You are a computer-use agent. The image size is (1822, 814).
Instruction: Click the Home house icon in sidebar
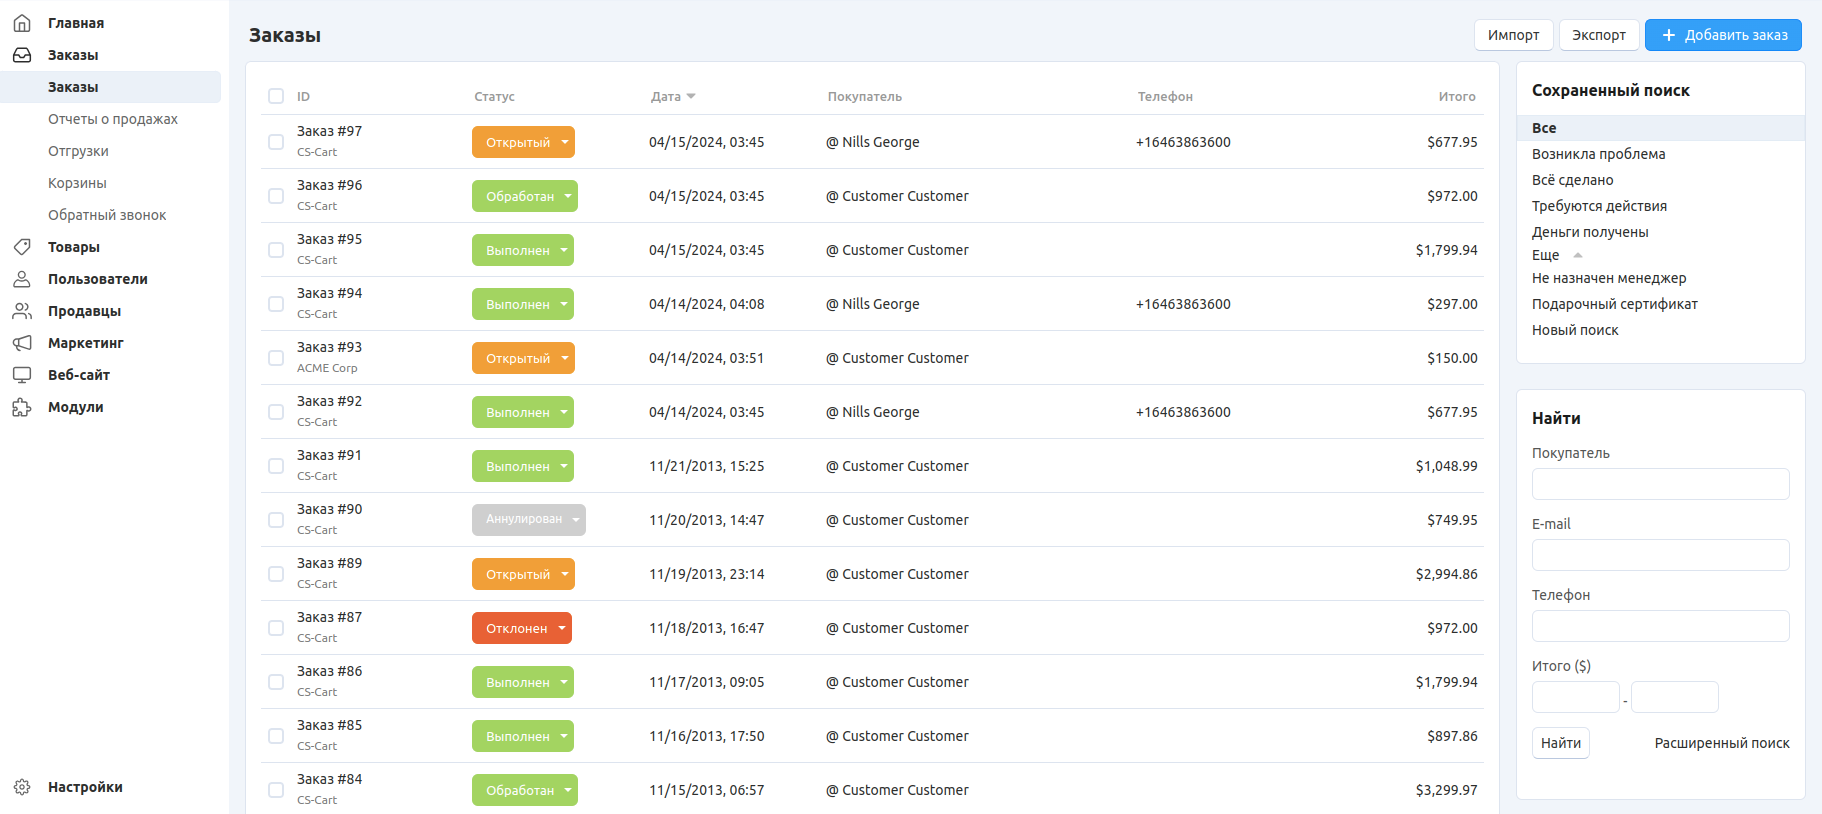22,23
